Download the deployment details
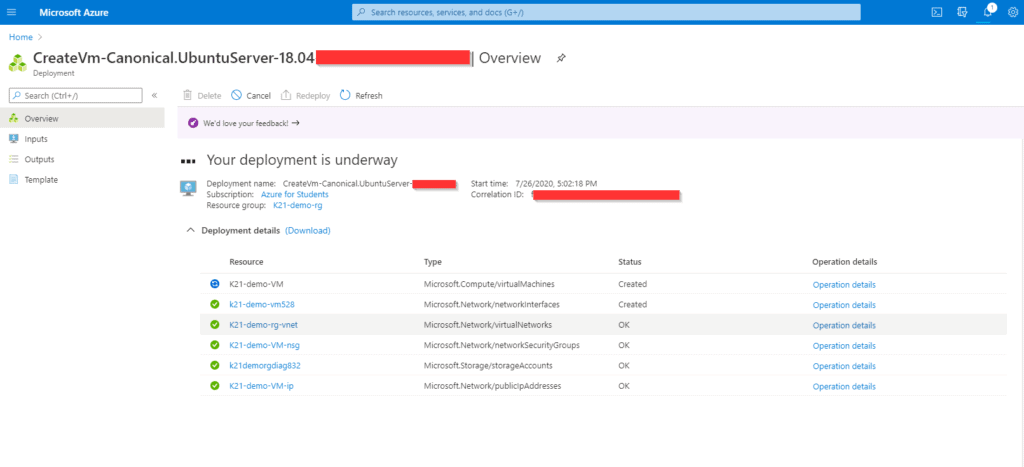 (x=308, y=231)
